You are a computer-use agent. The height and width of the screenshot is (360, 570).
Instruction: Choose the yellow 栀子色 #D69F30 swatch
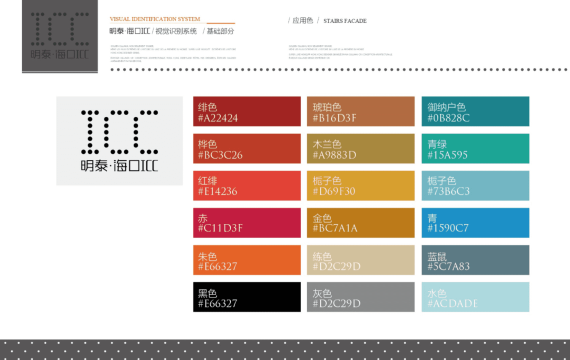361,185
